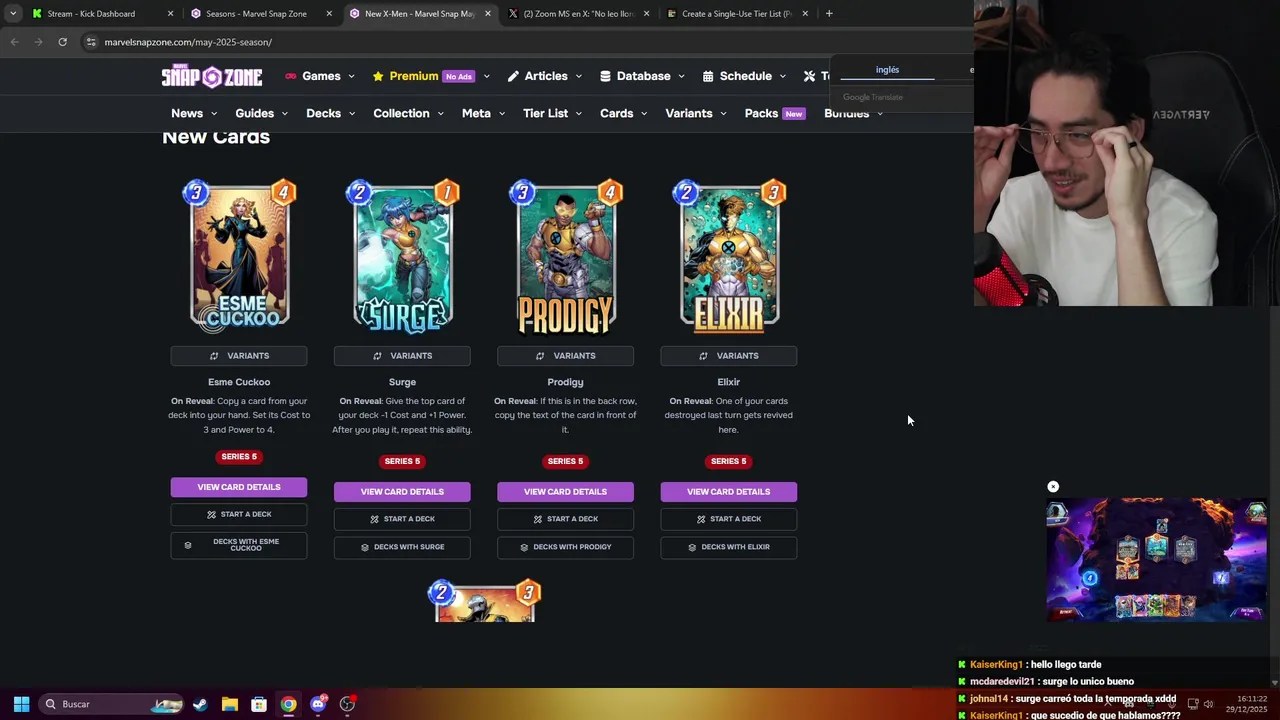This screenshot has height=720, width=1280.
Task: Open the Schedule dropdown
Action: point(744,76)
